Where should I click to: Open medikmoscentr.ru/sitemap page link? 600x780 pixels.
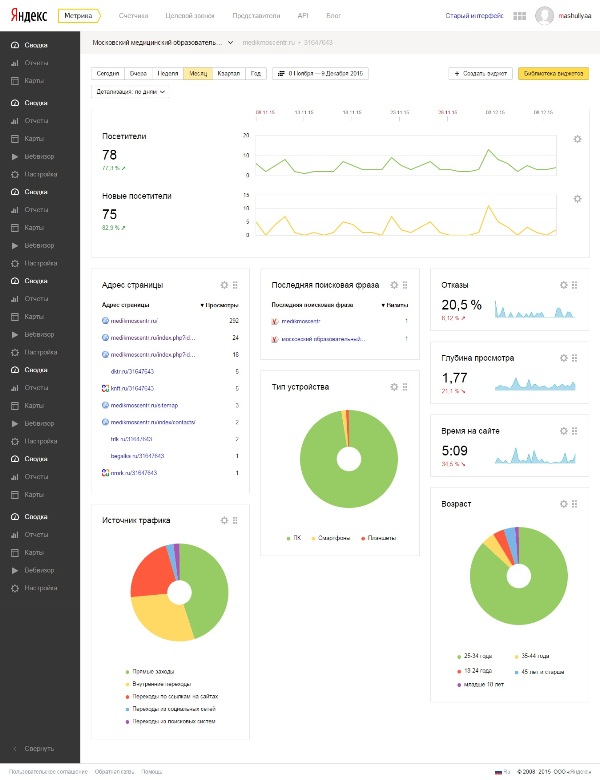(x=144, y=405)
